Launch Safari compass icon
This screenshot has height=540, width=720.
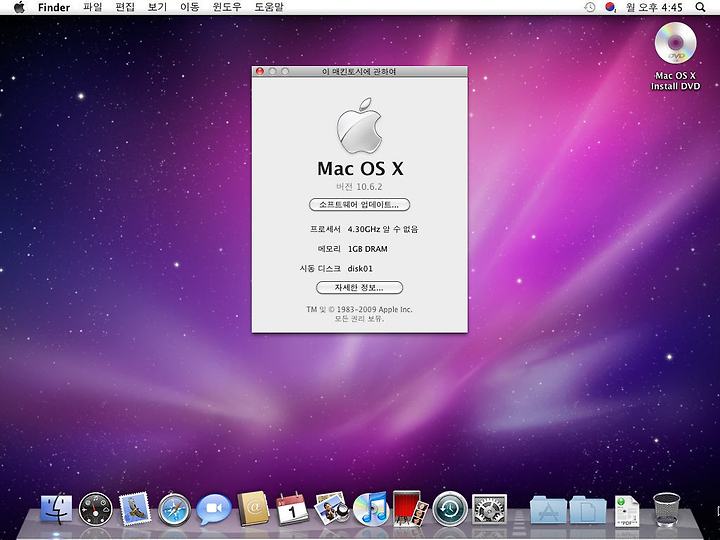tap(174, 509)
